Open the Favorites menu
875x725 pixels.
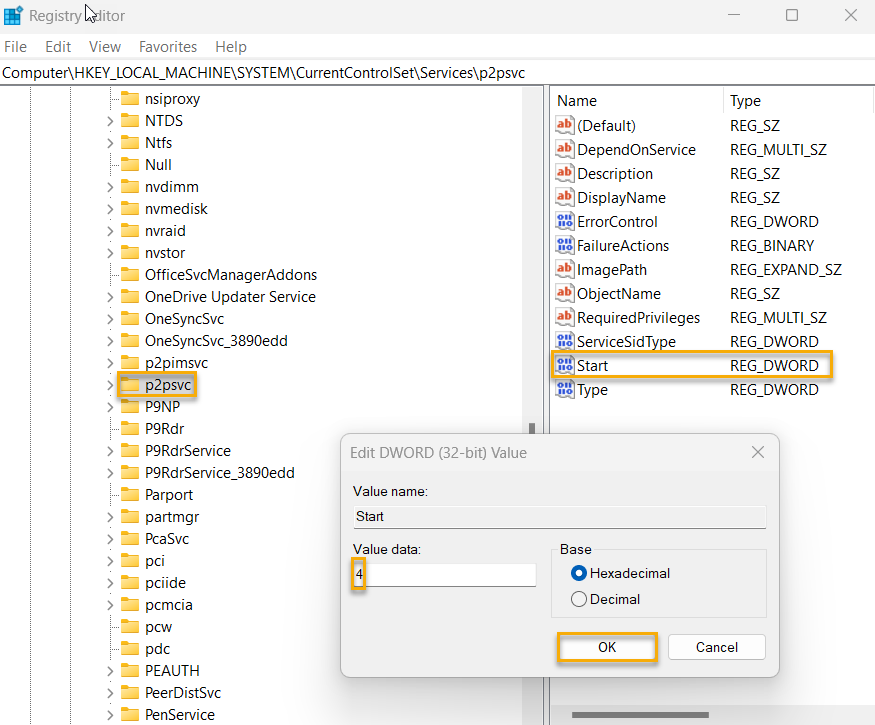click(x=167, y=46)
